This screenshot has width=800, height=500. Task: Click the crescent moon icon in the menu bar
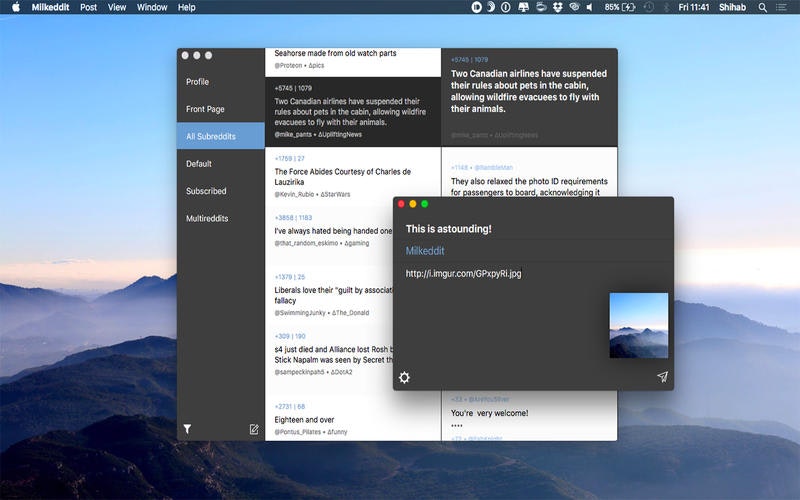pyautogui.click(x=491, y=7)
